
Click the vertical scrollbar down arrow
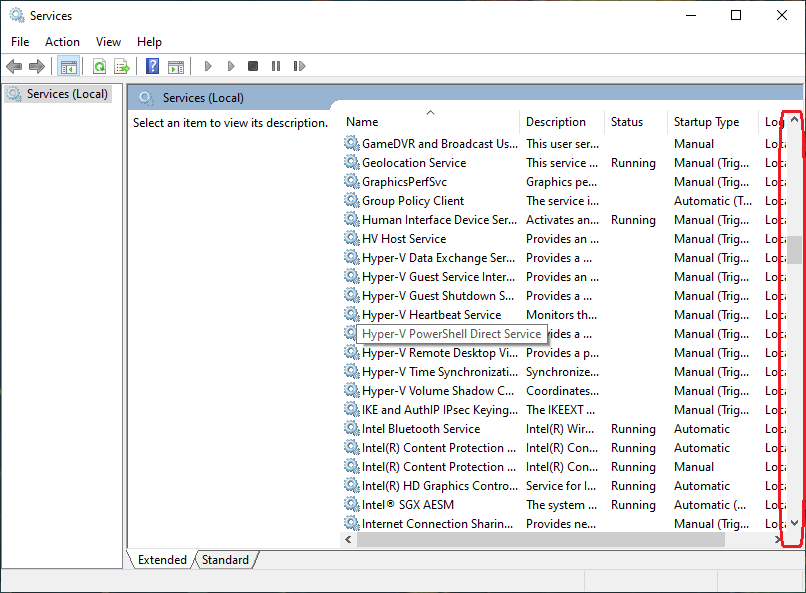pyautogui.click(x=795, y=523)
